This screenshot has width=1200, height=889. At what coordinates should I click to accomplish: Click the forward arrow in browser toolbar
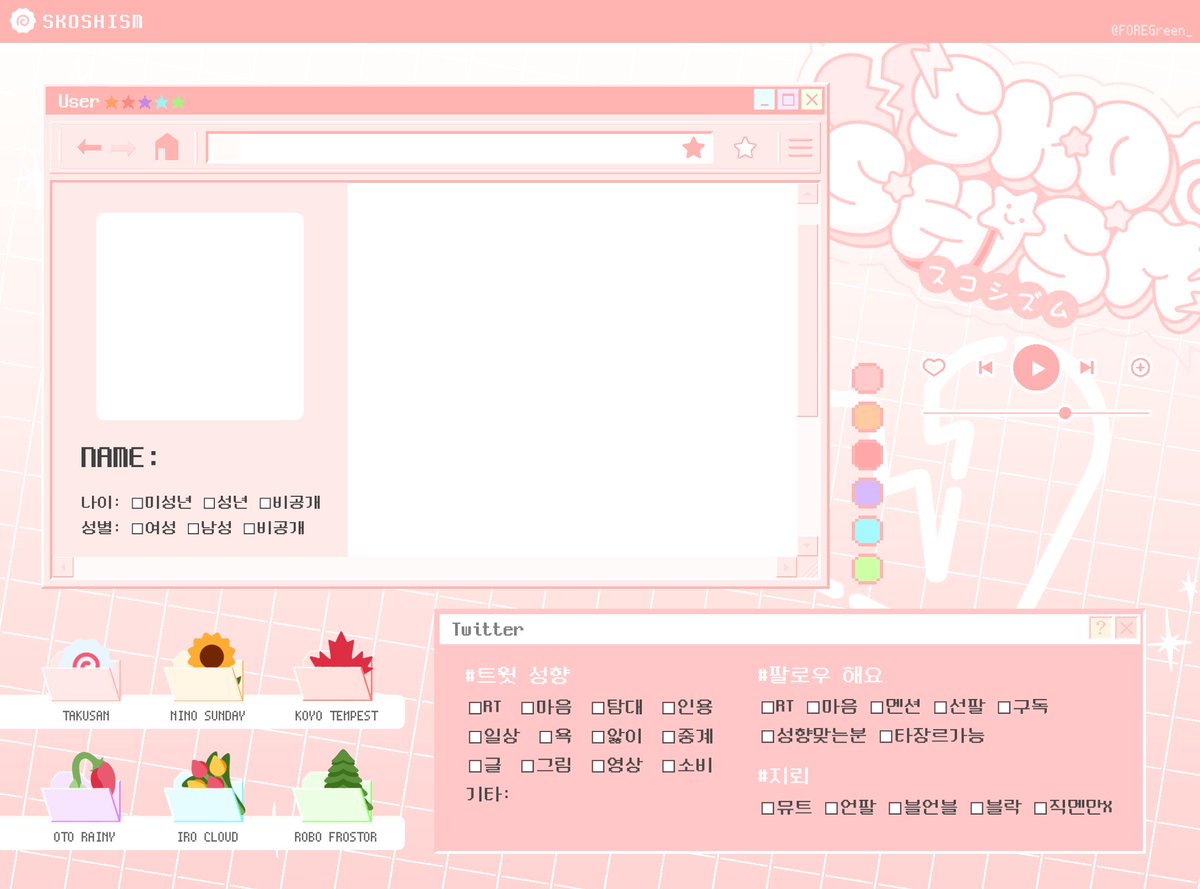point(124,148)
